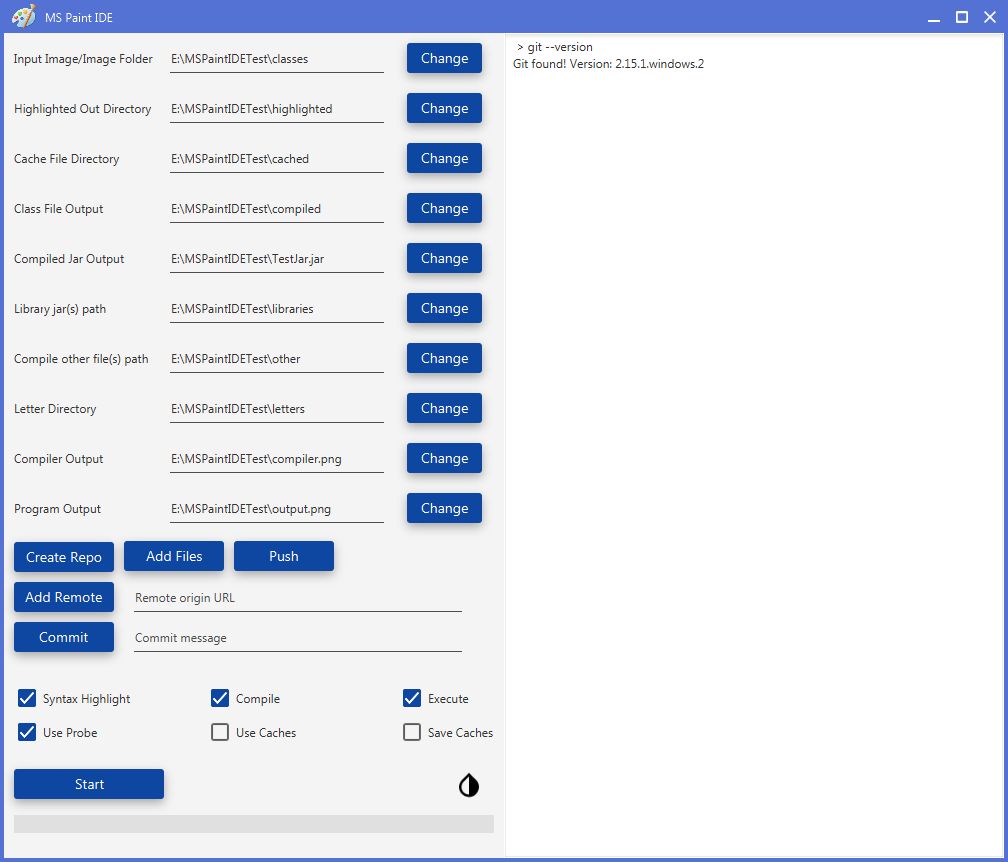Enable the Use Caches checkbox
The height and width of the screenshot is (862, 1008).
point(219,732)
